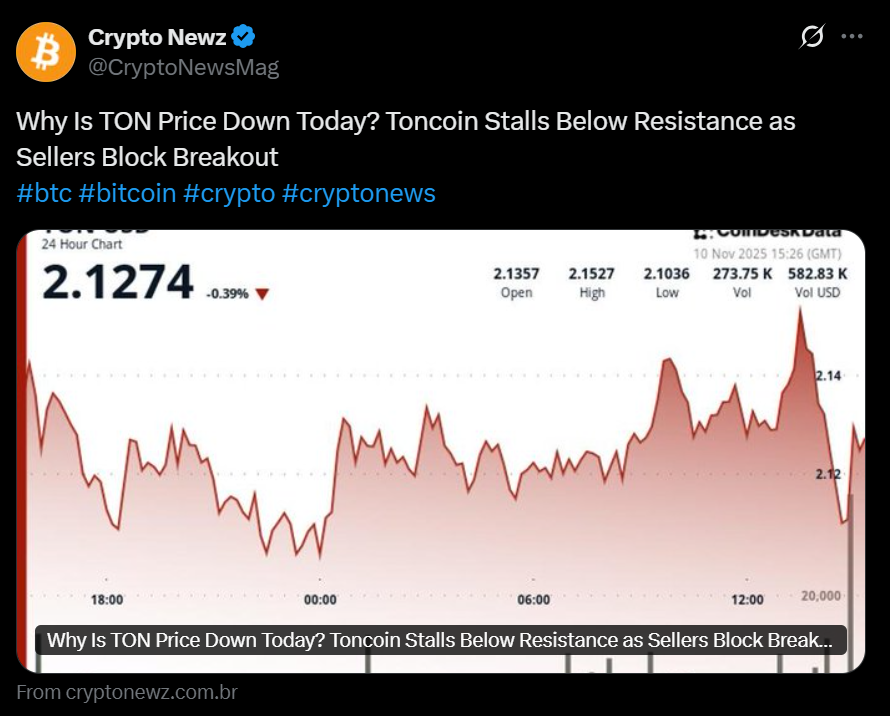Follow the #bitcoin hashtag link

pyautogui.click(x=127, y=193)
